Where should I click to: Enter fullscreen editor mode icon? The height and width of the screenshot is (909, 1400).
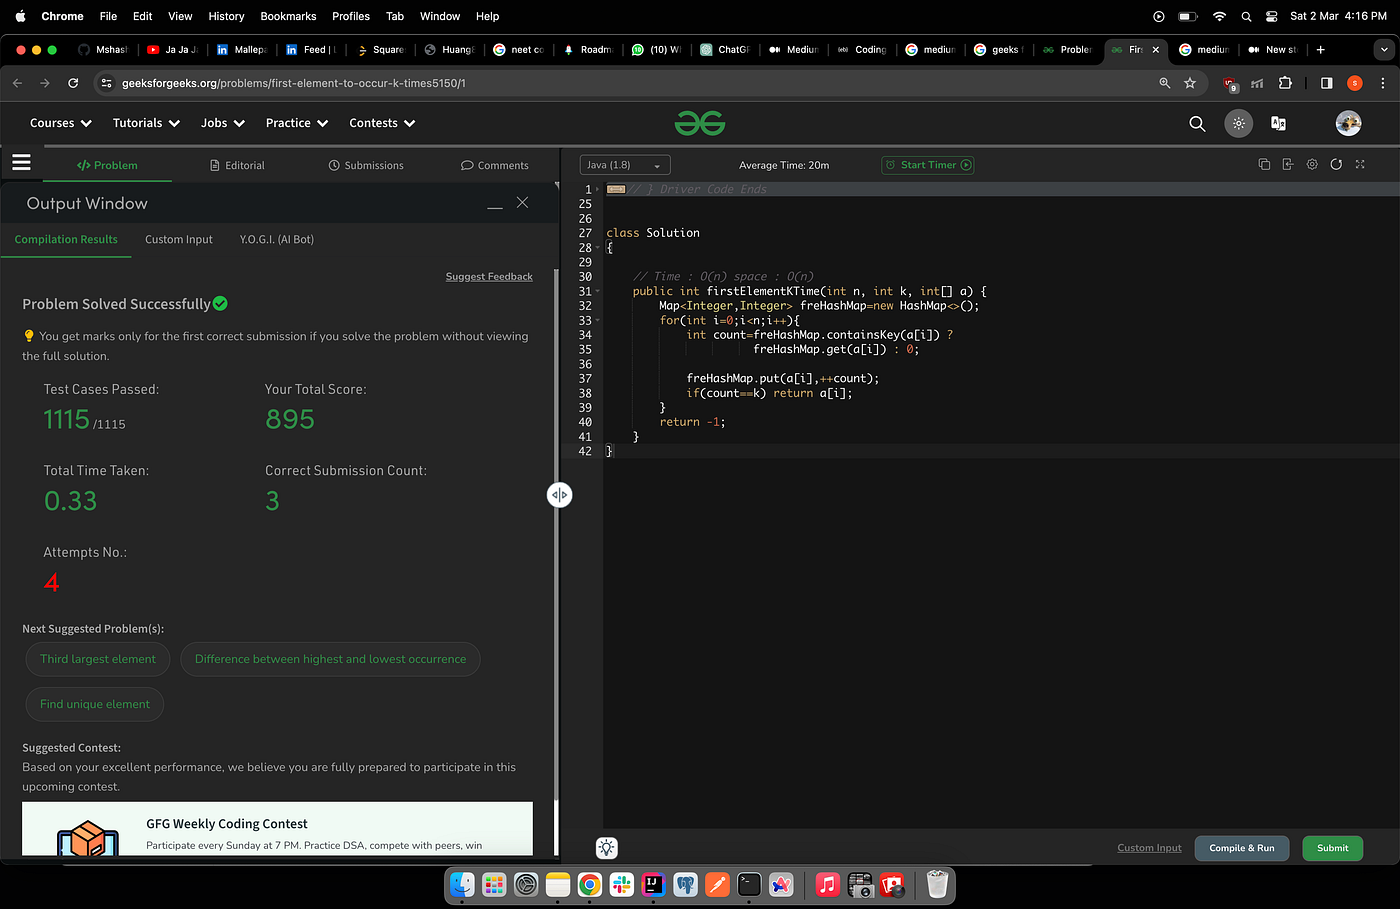point(1360,164)
